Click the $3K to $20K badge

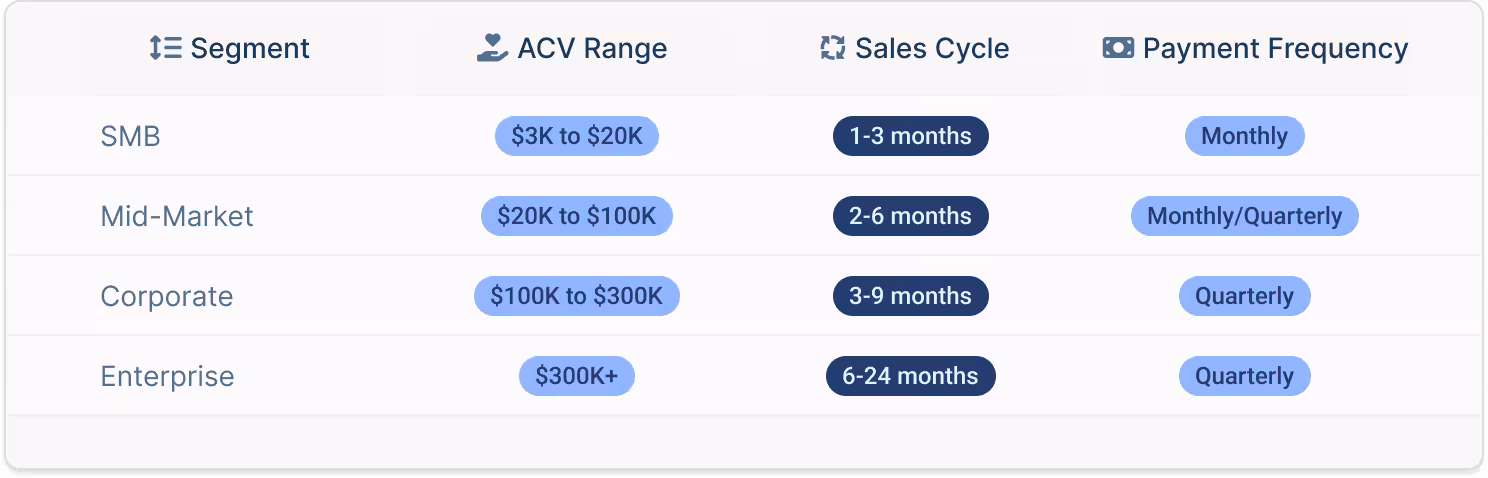577,136
